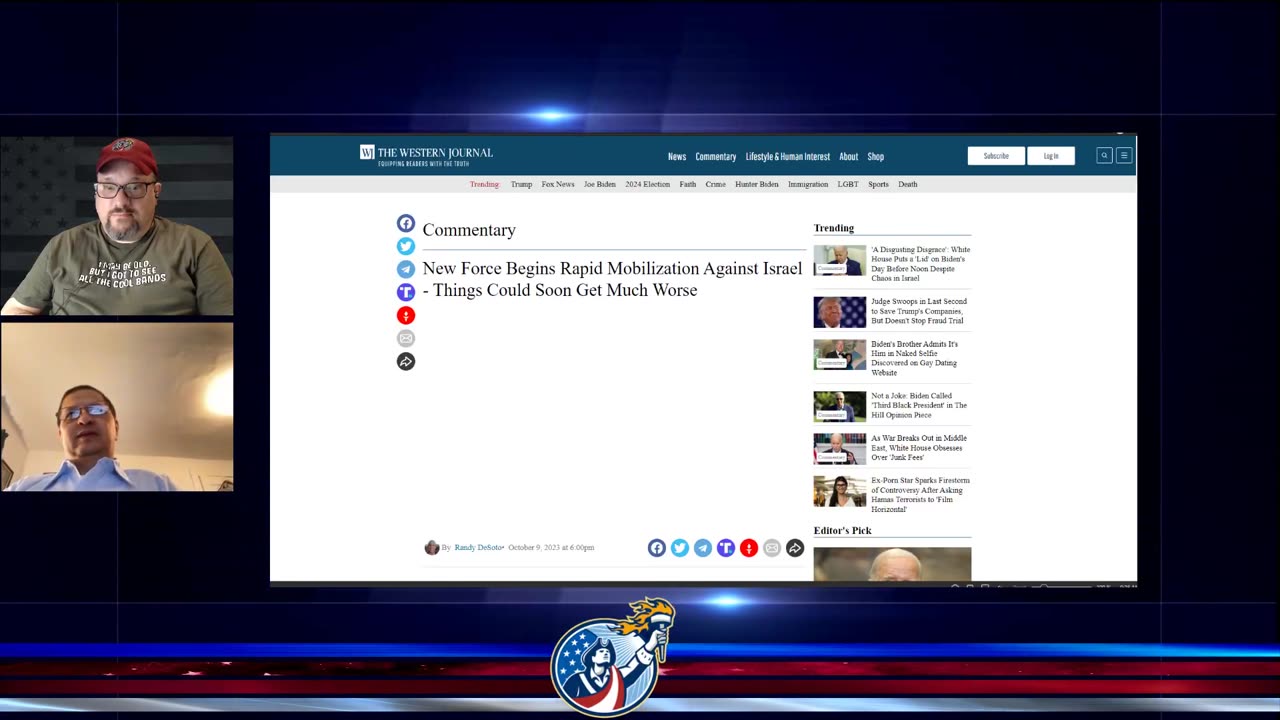The image size is (1280, 720).
Task: Click Telegram icon beside article byline
Action: pyautogui.click(x=702, y=547)
